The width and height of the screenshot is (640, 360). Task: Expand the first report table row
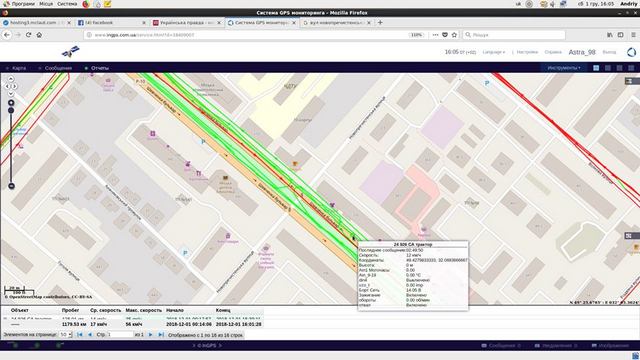tap(6, 318)
